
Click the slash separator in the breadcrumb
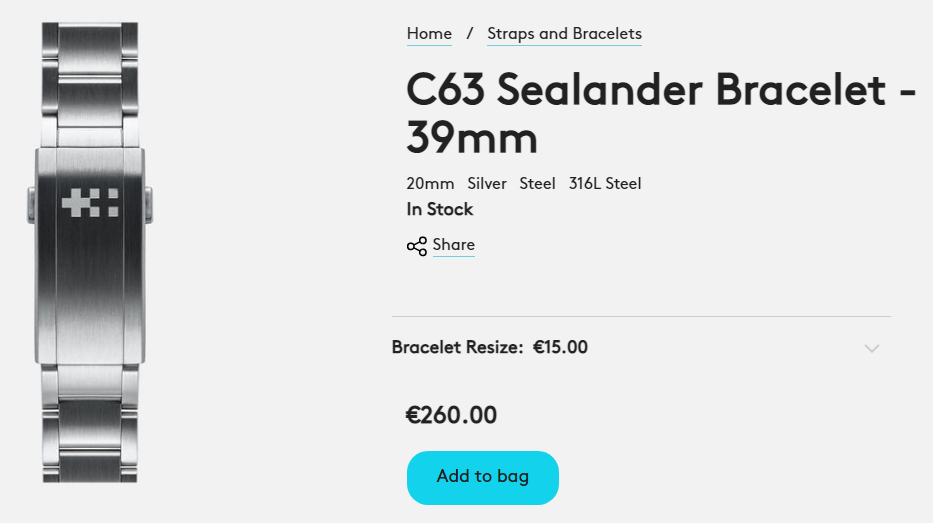click(x=469, y=34)
